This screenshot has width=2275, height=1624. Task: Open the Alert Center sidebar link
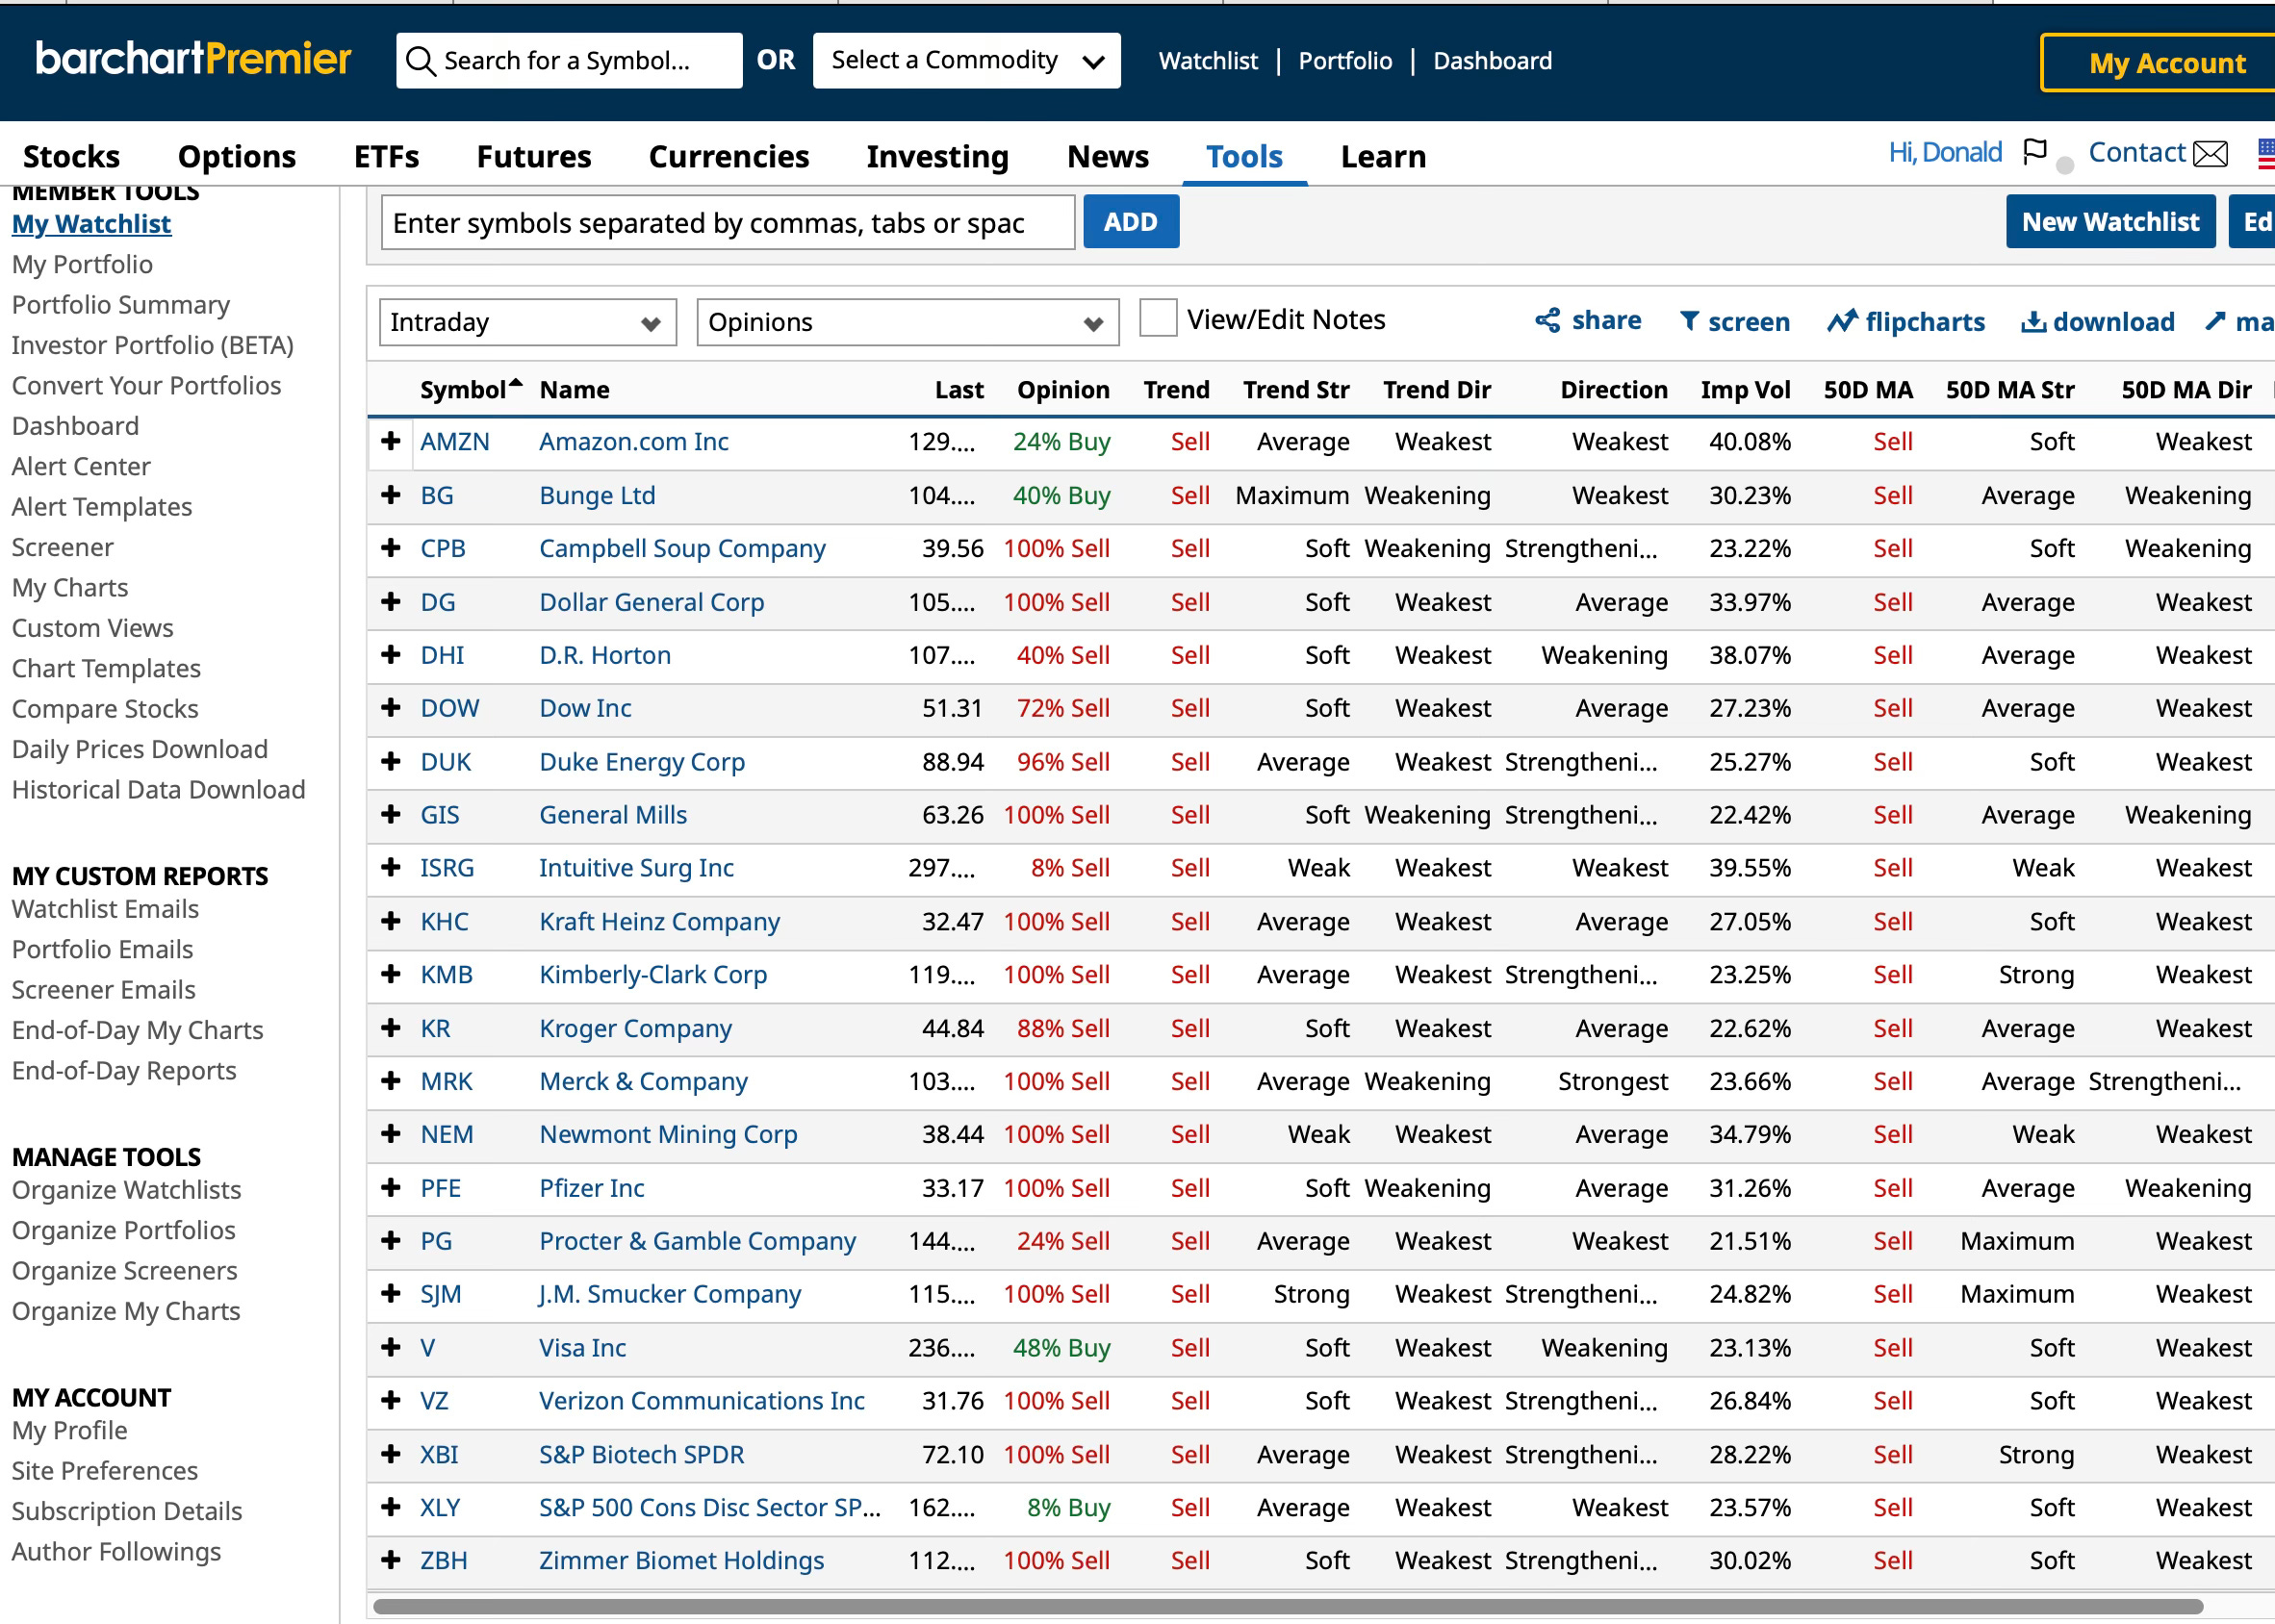(81, 466)
